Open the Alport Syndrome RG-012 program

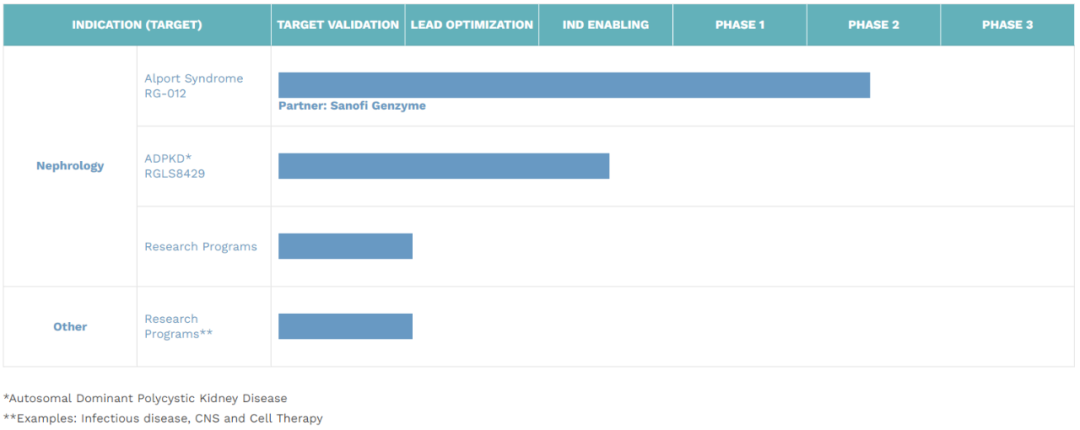click(194, 86)
